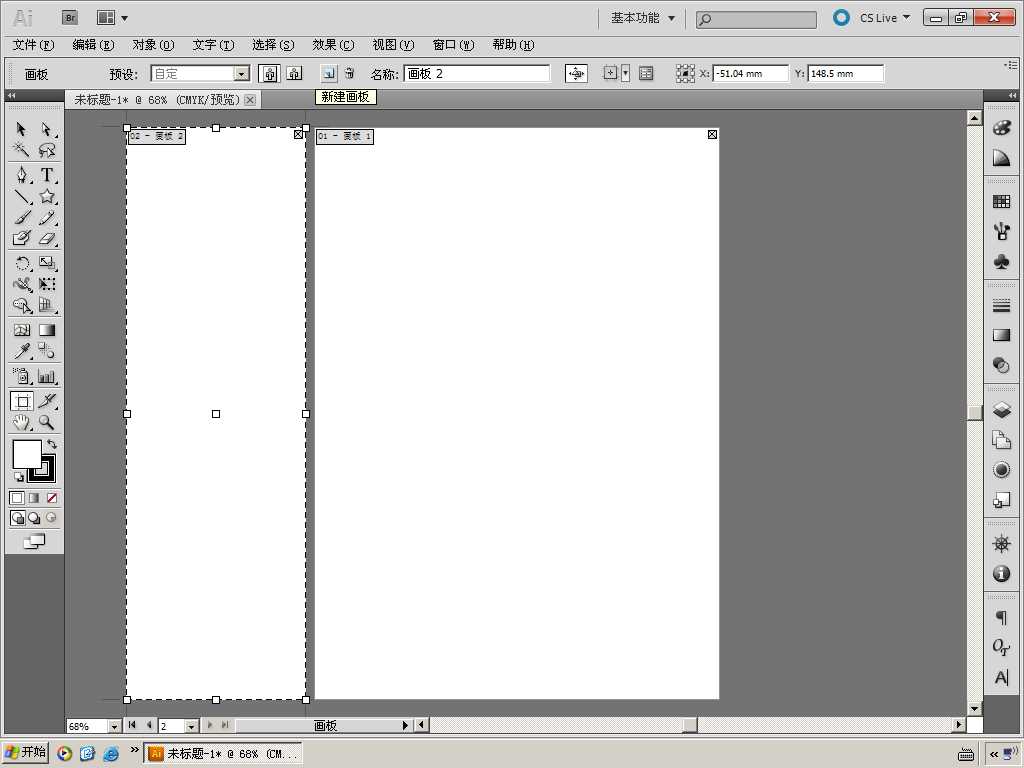Pick the Perspective Grid tool
Screen dimensions: 1024x768
pyautogui.click(x=46, y=305)
